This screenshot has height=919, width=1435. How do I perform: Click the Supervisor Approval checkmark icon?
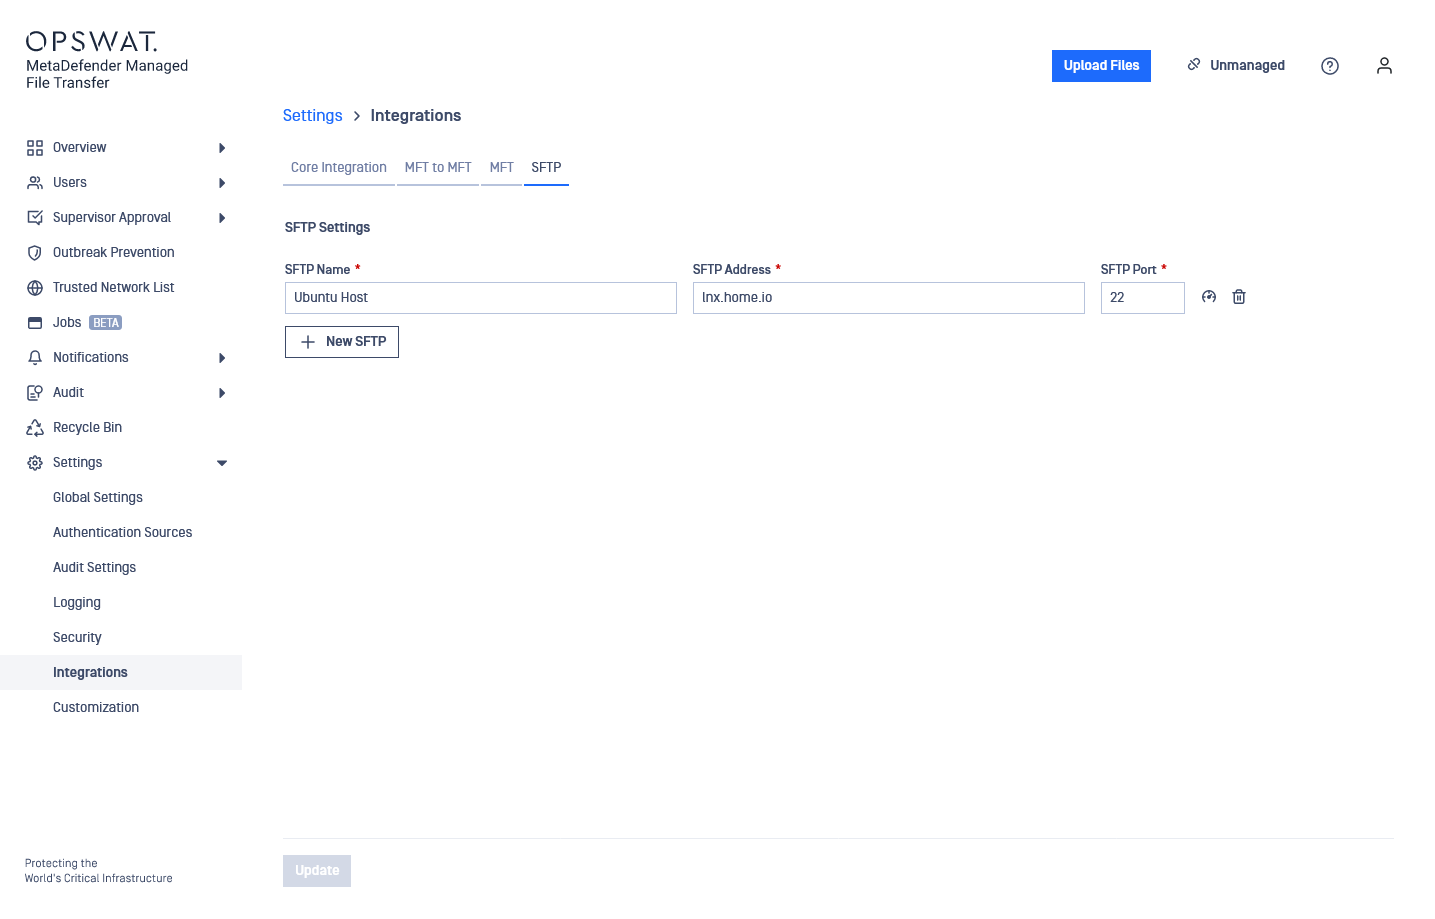(35, 218)
